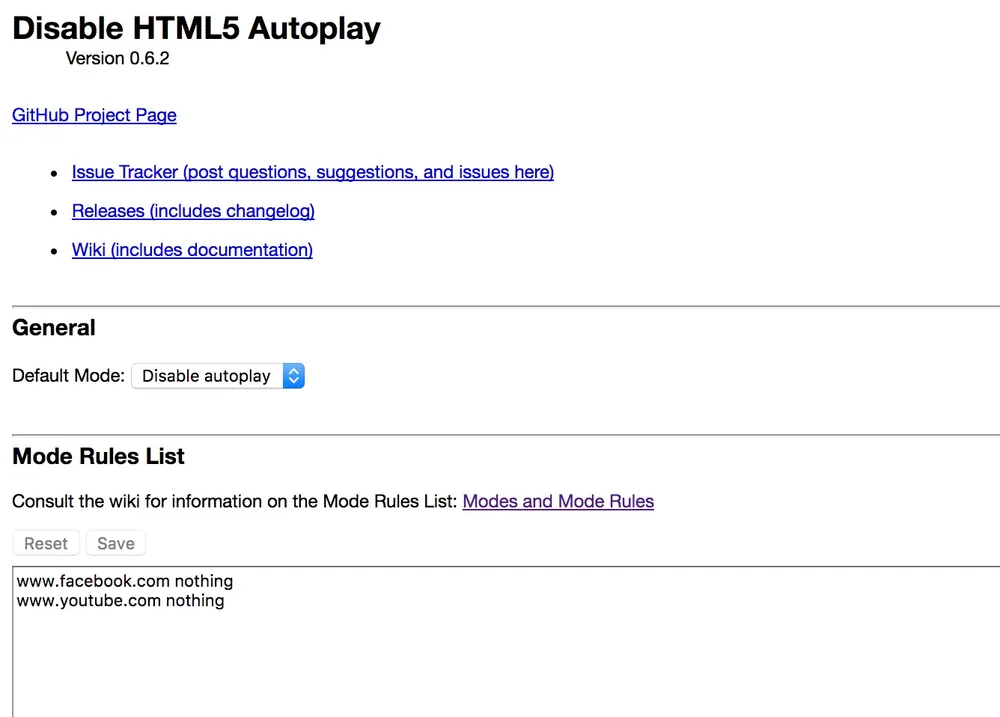Click the bullet beside Wiki link
Viewport: 1000px width, 717px height.
(x=54, y=252)
